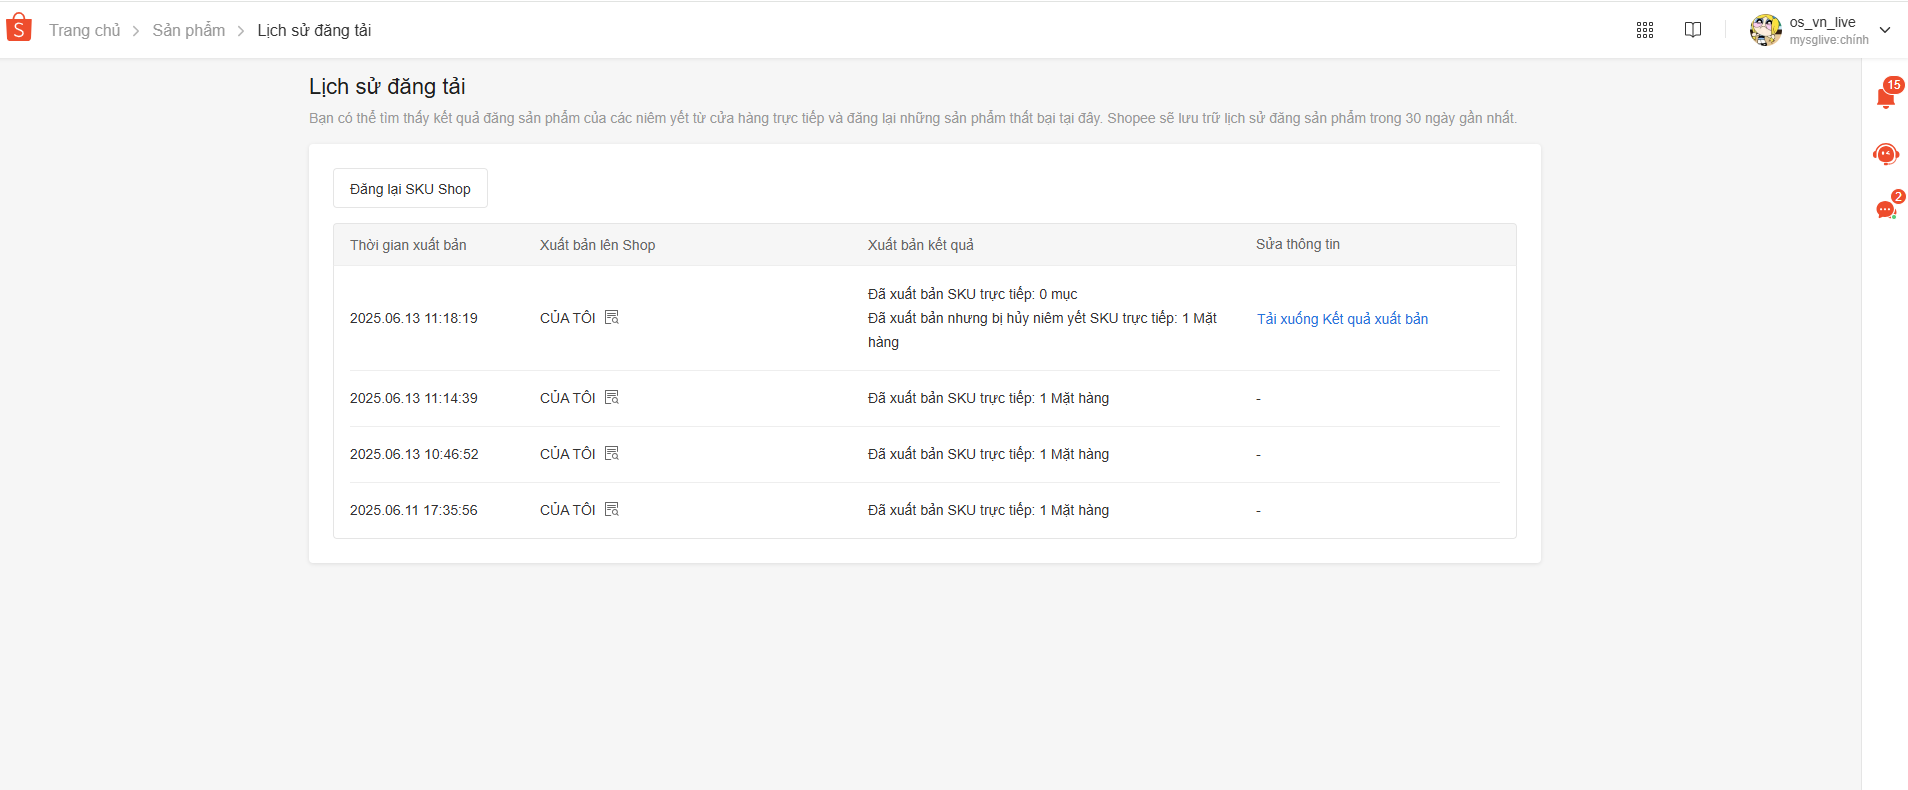Click the os_vn_live profile avatar

pos(1765,30)
